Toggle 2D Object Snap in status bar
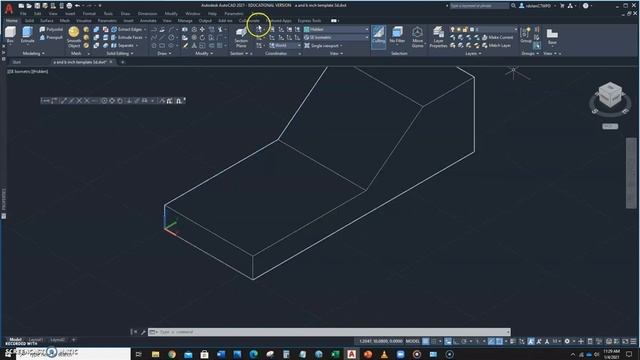The width and height of the screenshot is (640, 360). 499,341
